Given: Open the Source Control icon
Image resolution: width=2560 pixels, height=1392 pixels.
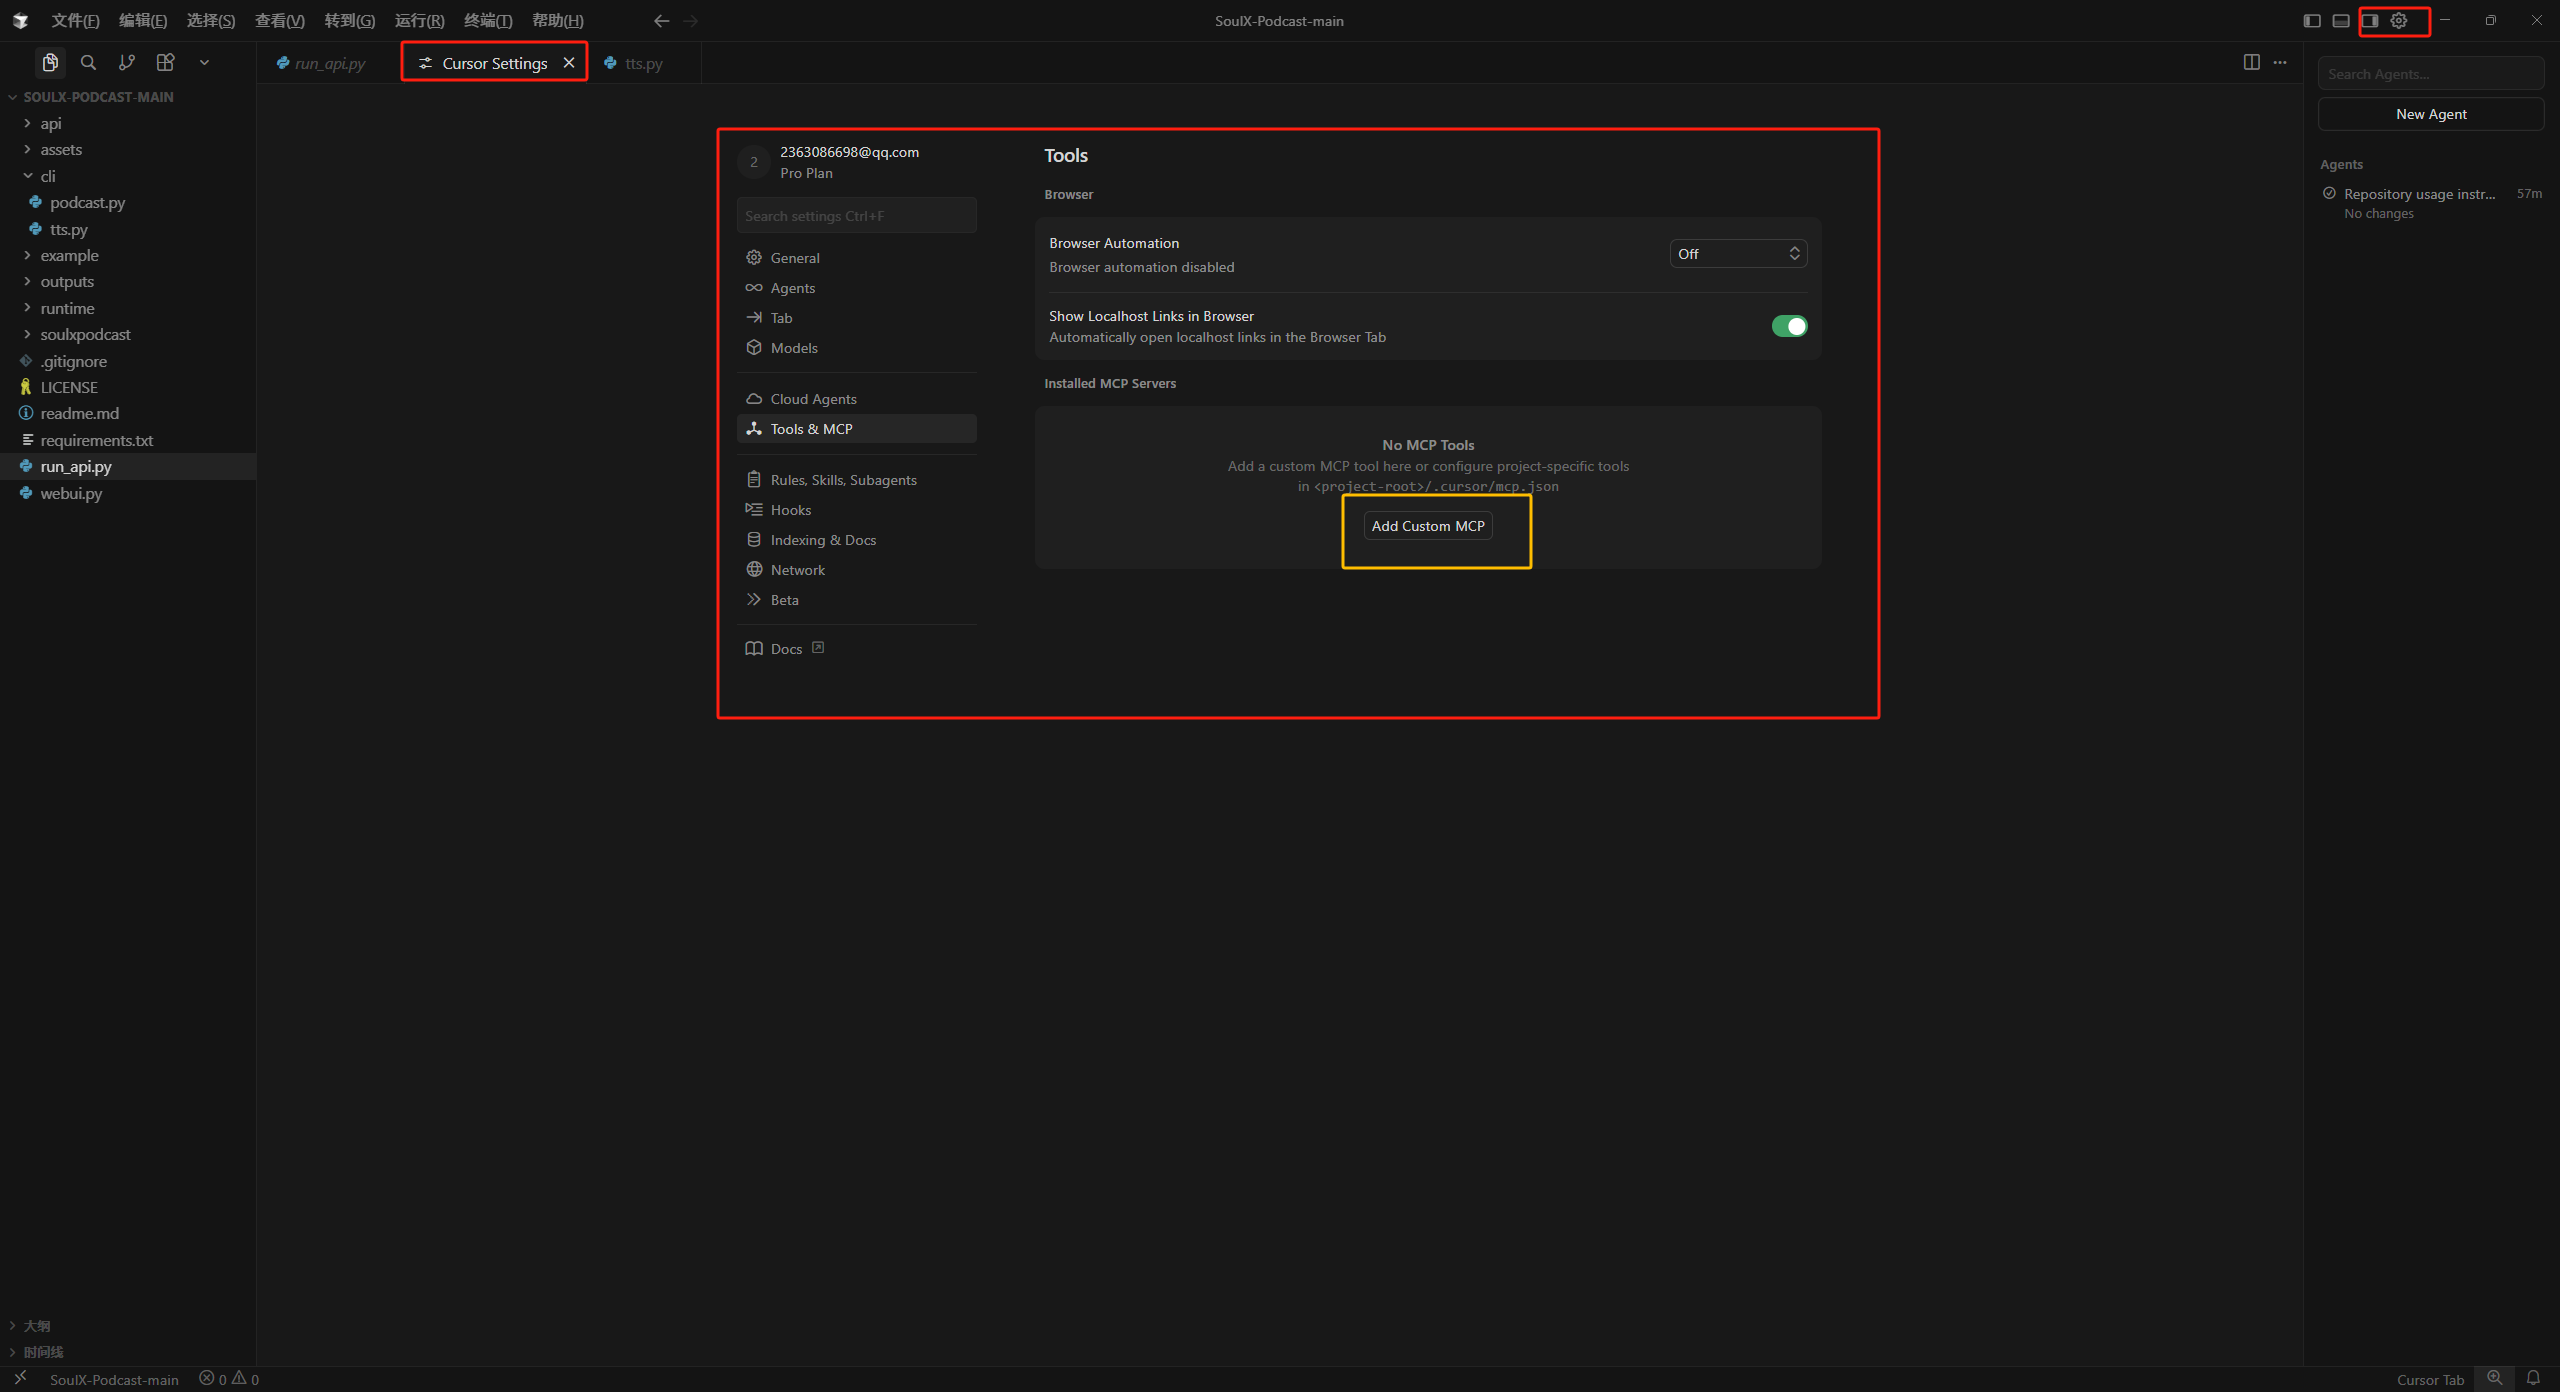Looking at the screenshot, I should coord(126,62).
